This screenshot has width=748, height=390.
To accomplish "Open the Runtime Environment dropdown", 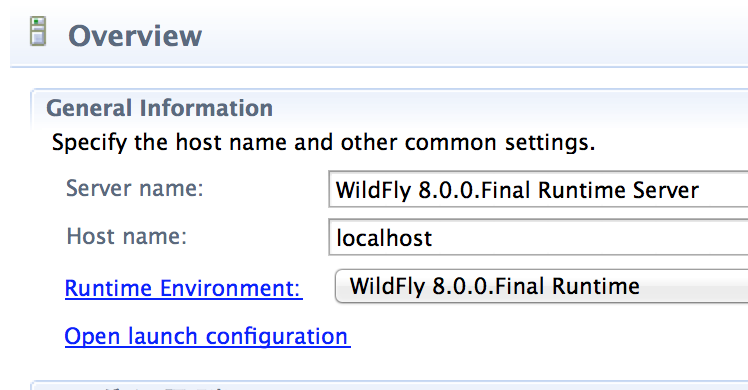I will coord(541,286).
